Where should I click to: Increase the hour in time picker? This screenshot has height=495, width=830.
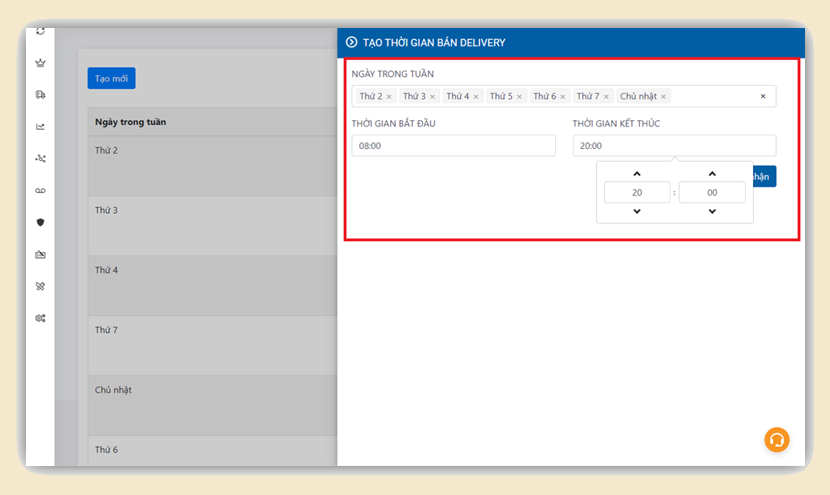[637, 174]
